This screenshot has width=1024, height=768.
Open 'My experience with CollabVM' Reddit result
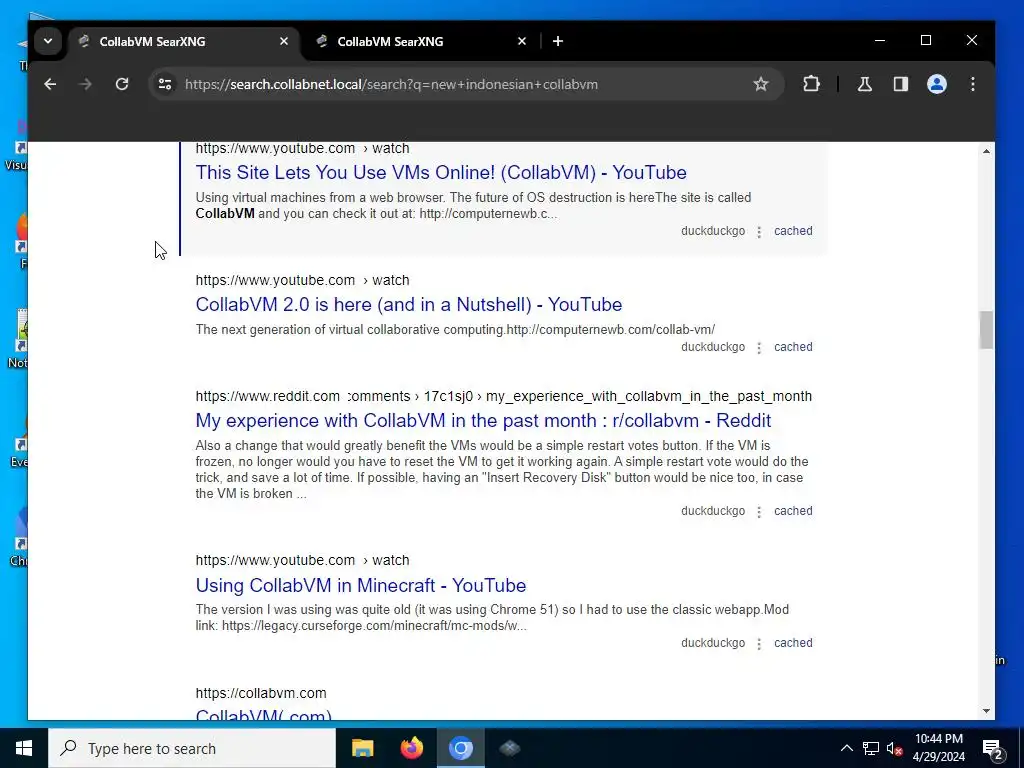483,421
